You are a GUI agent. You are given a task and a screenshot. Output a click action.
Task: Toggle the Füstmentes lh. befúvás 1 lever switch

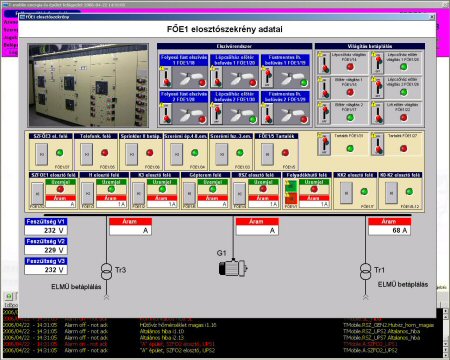pos(267,77)
